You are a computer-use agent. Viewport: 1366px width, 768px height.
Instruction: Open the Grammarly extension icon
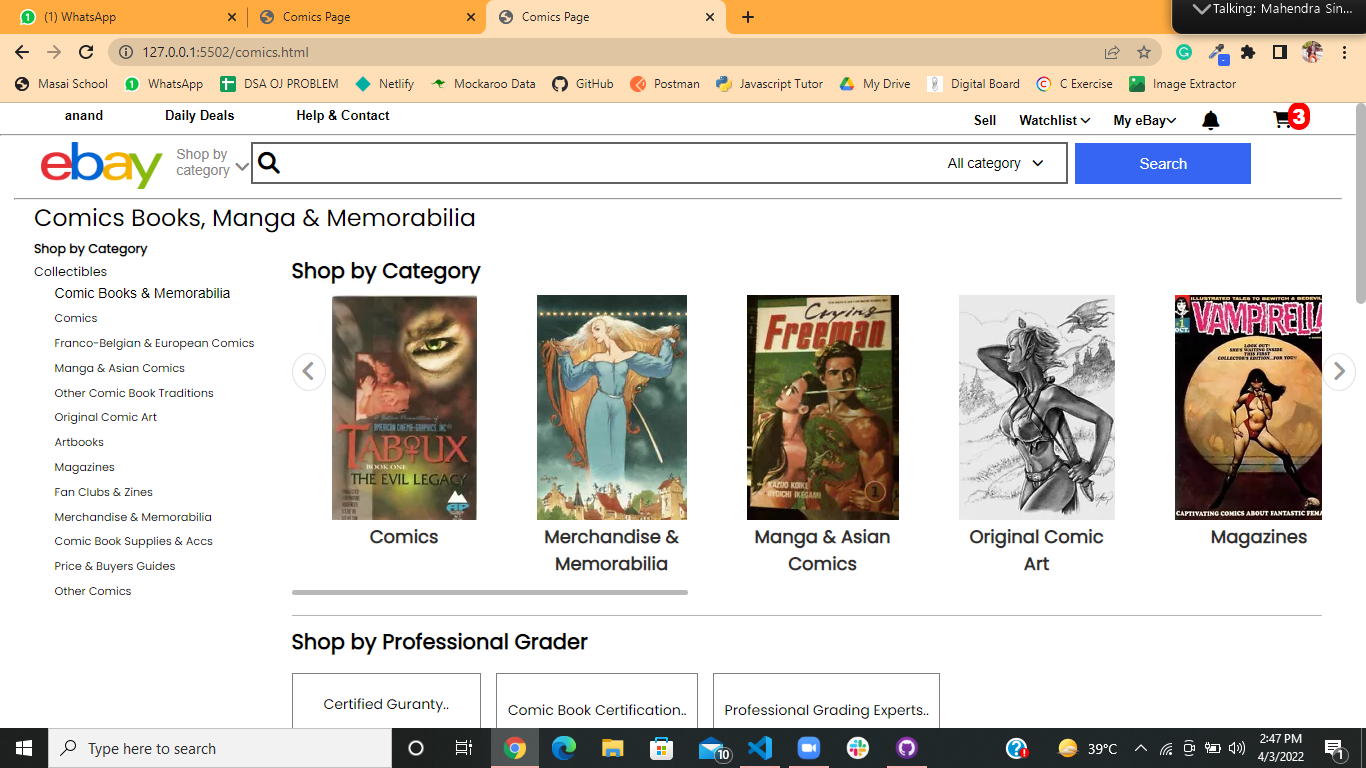1184,52
